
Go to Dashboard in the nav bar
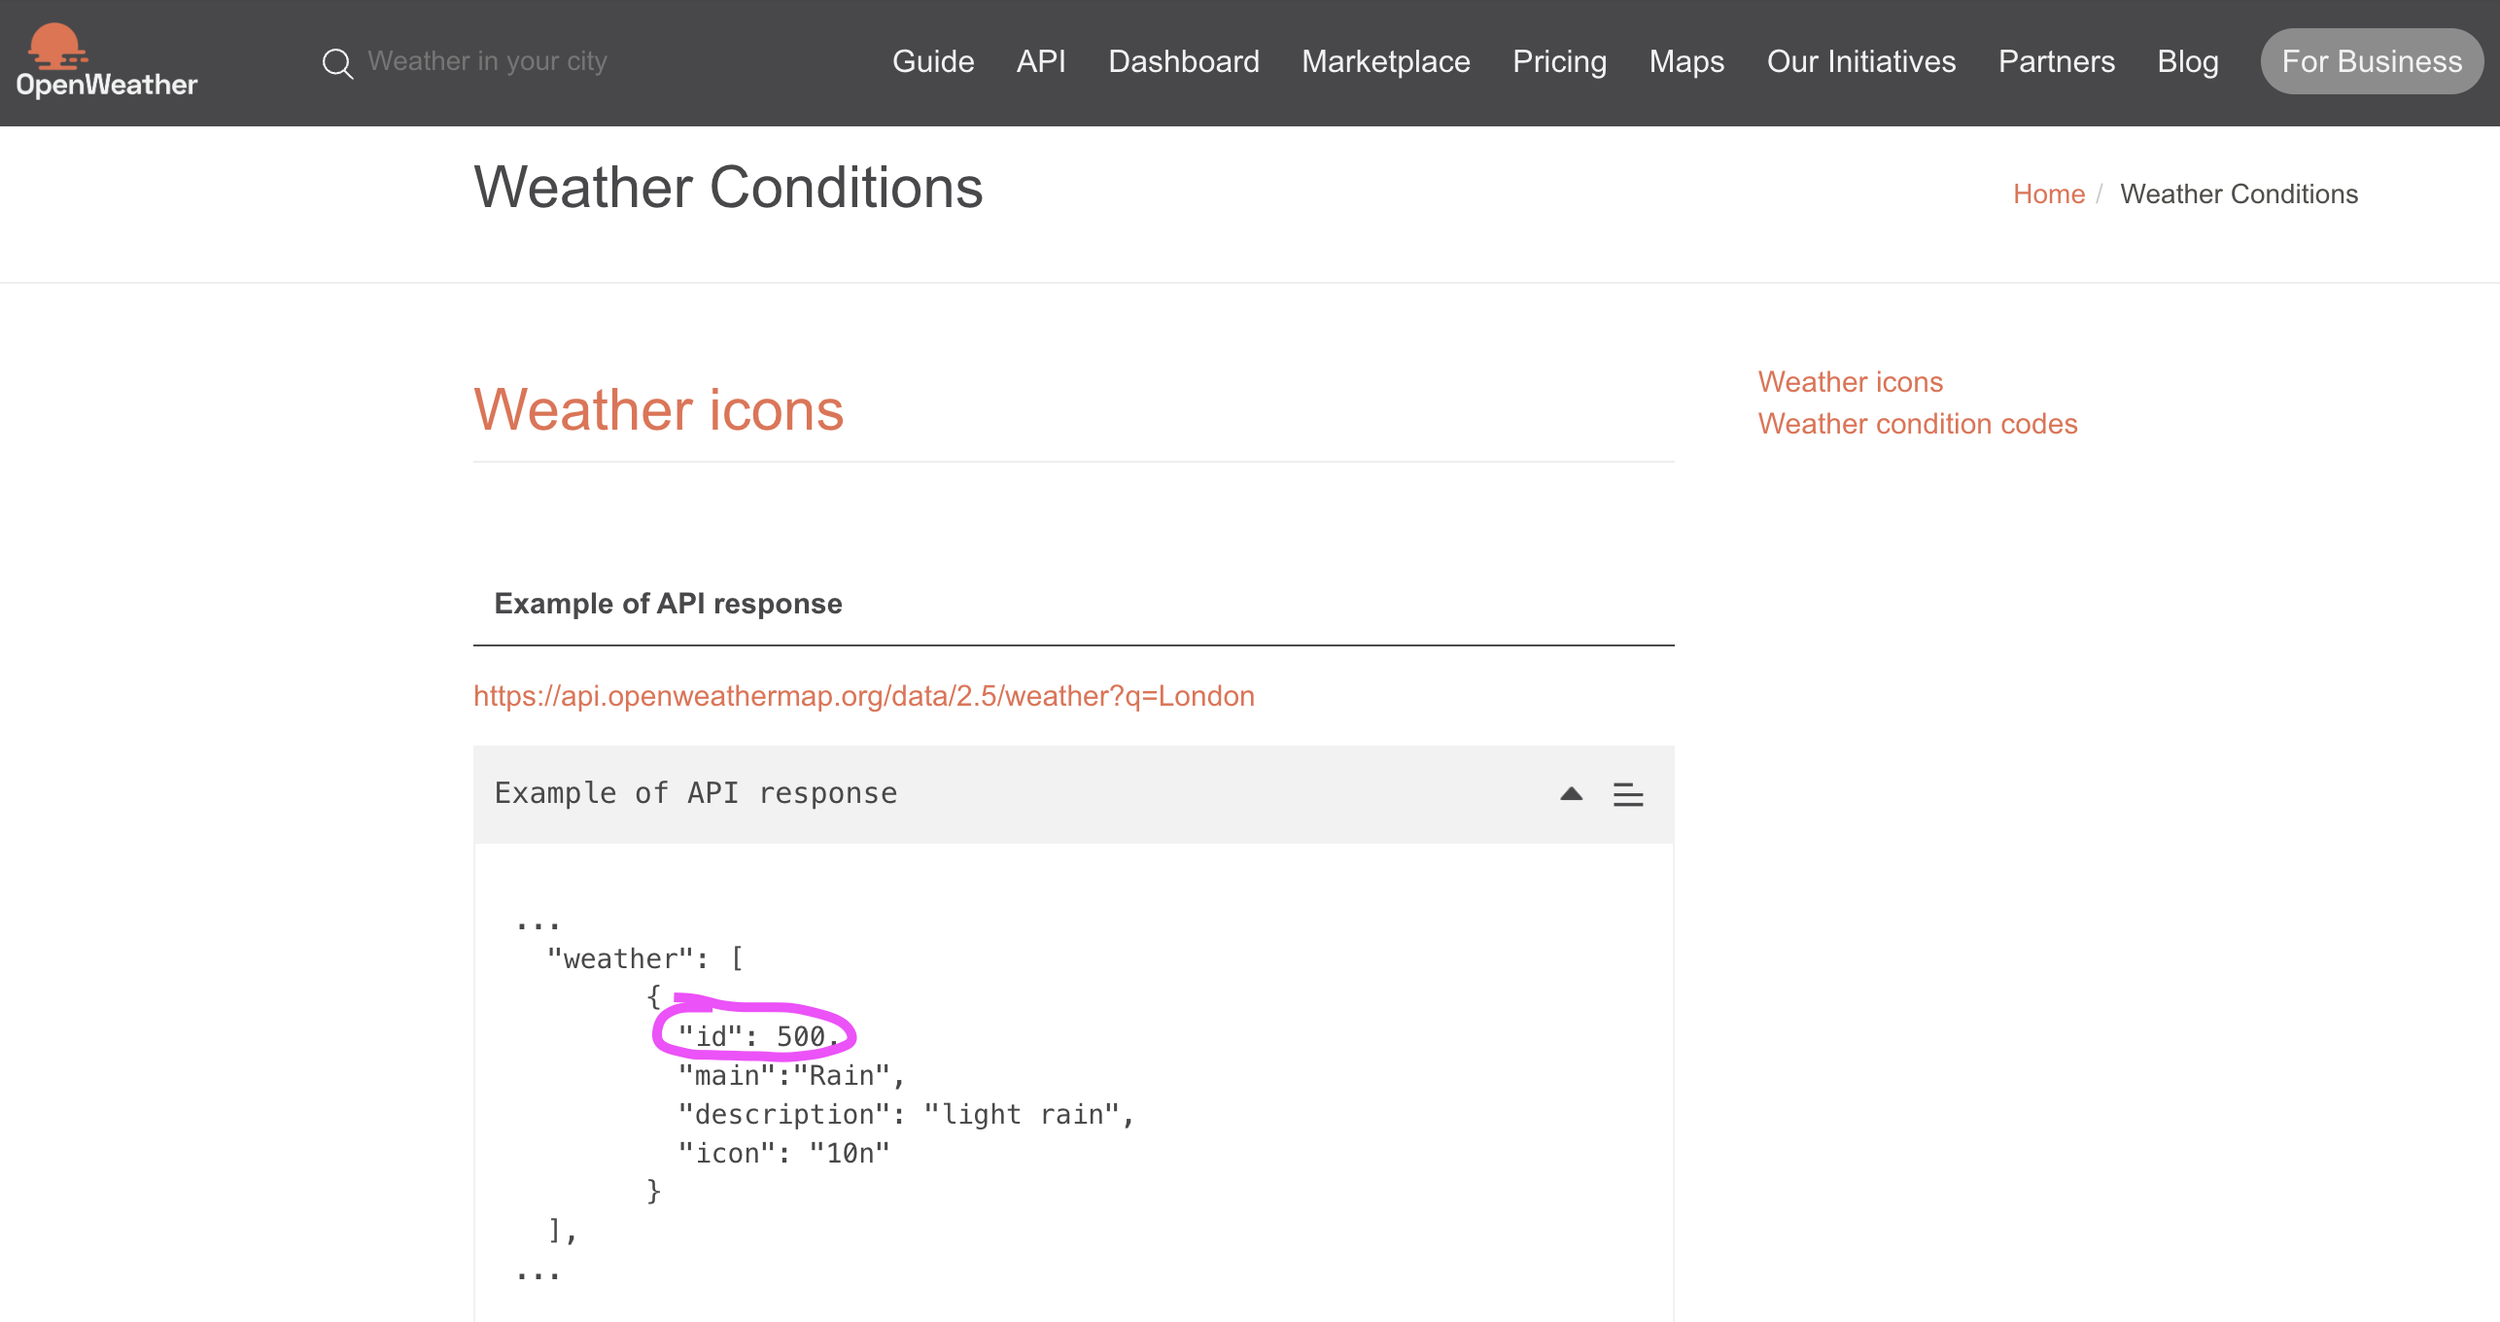[1184, 62]
